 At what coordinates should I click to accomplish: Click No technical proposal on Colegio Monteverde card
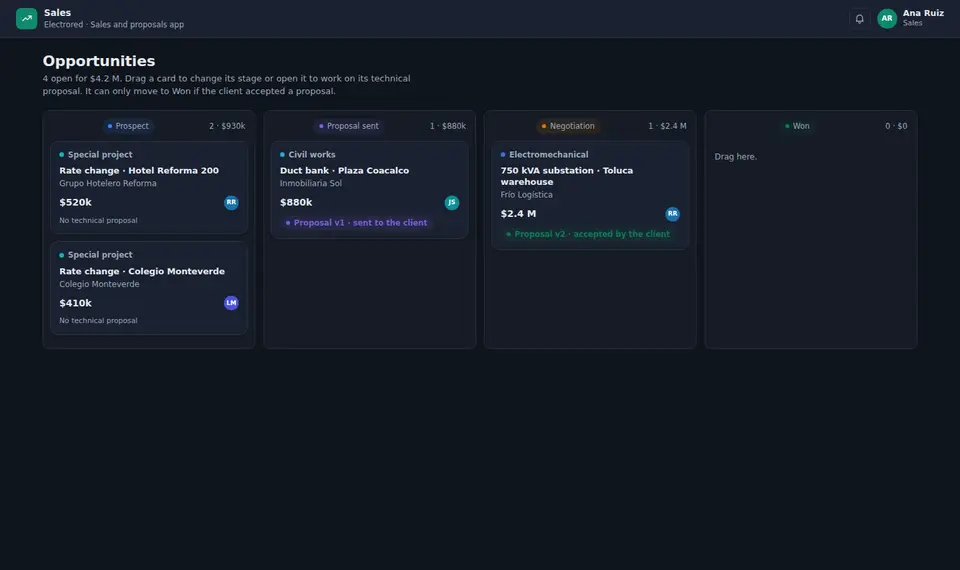coord(98,321)
